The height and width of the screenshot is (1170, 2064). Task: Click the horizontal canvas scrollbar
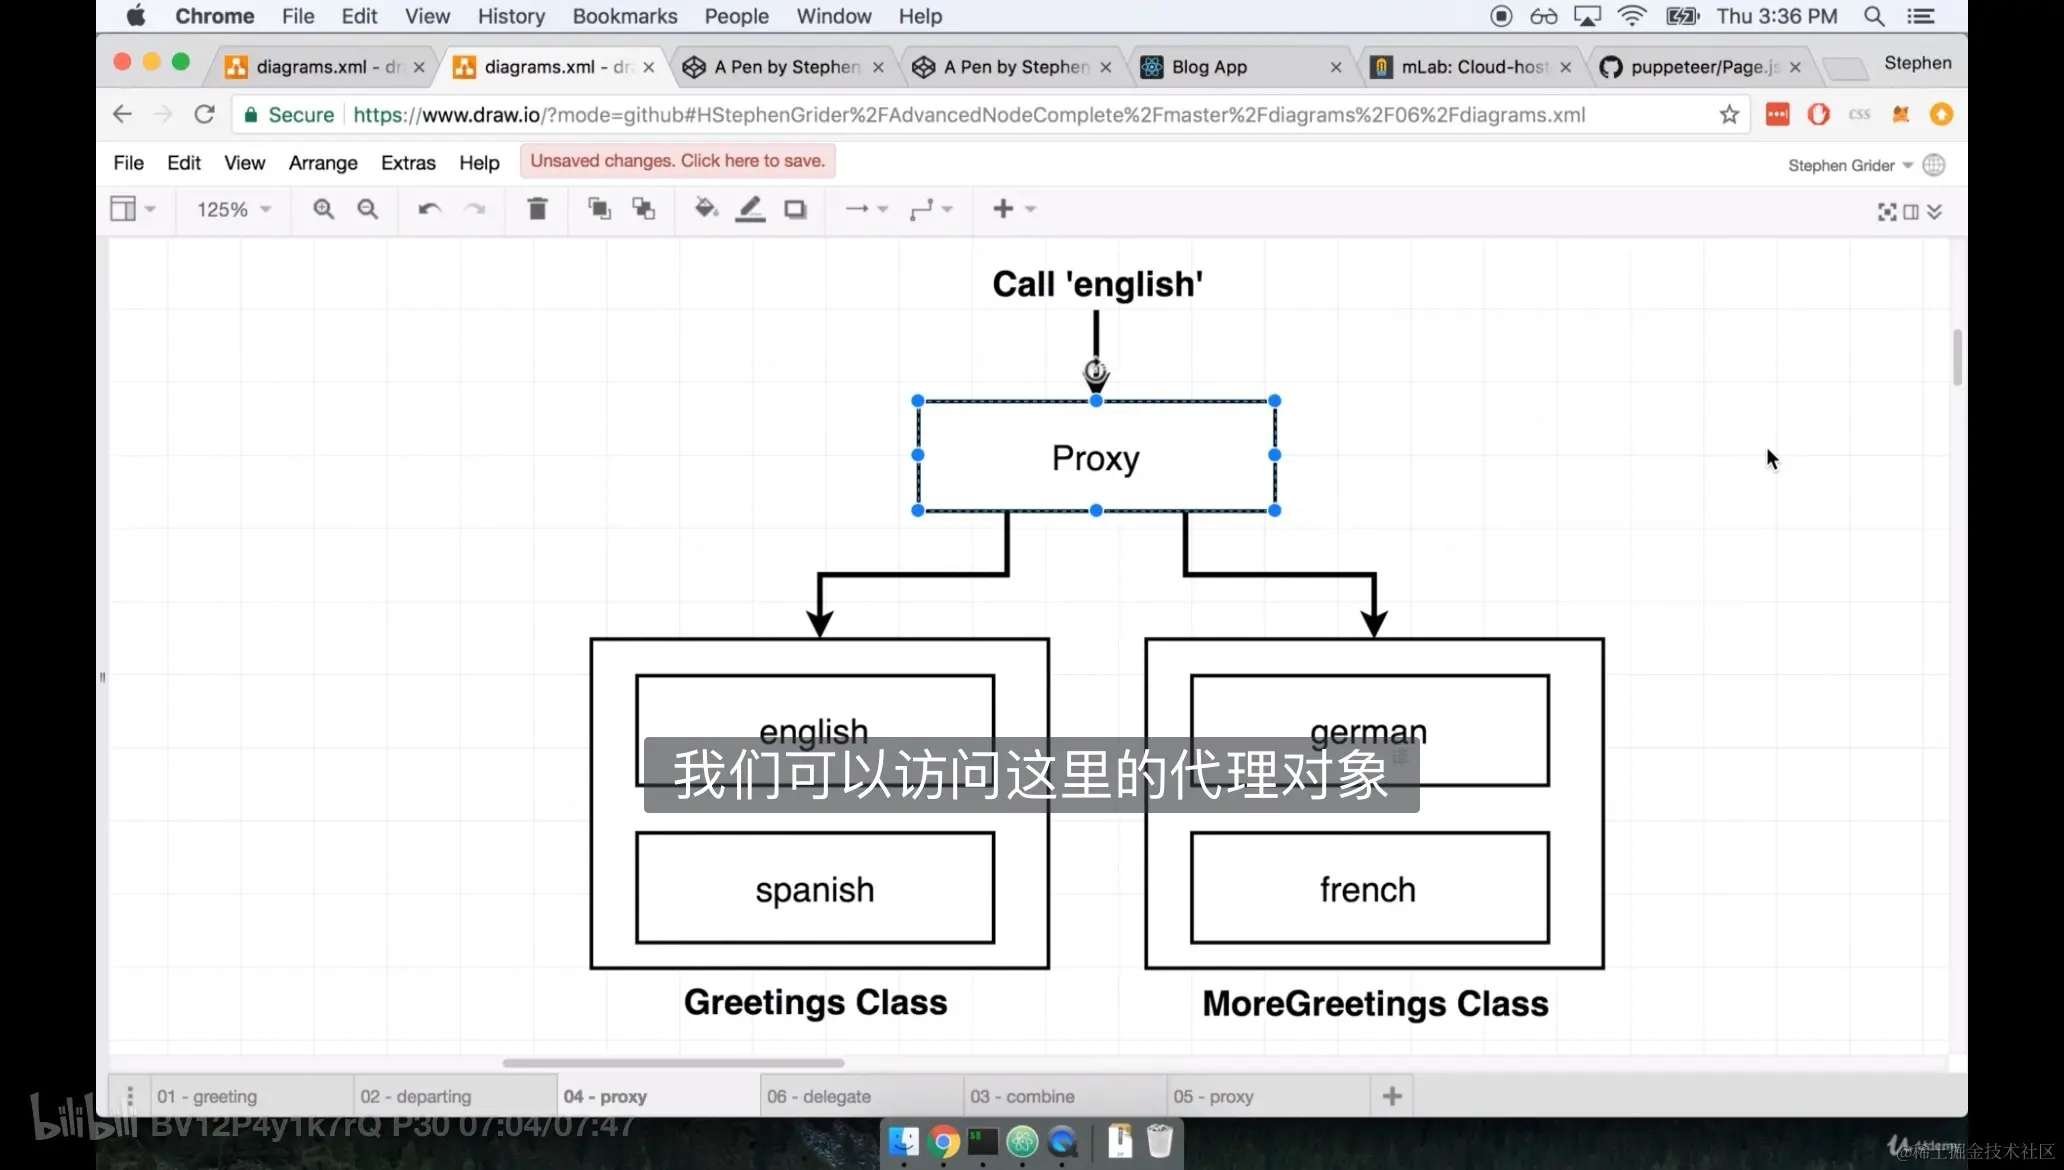tap(673, 1063)
